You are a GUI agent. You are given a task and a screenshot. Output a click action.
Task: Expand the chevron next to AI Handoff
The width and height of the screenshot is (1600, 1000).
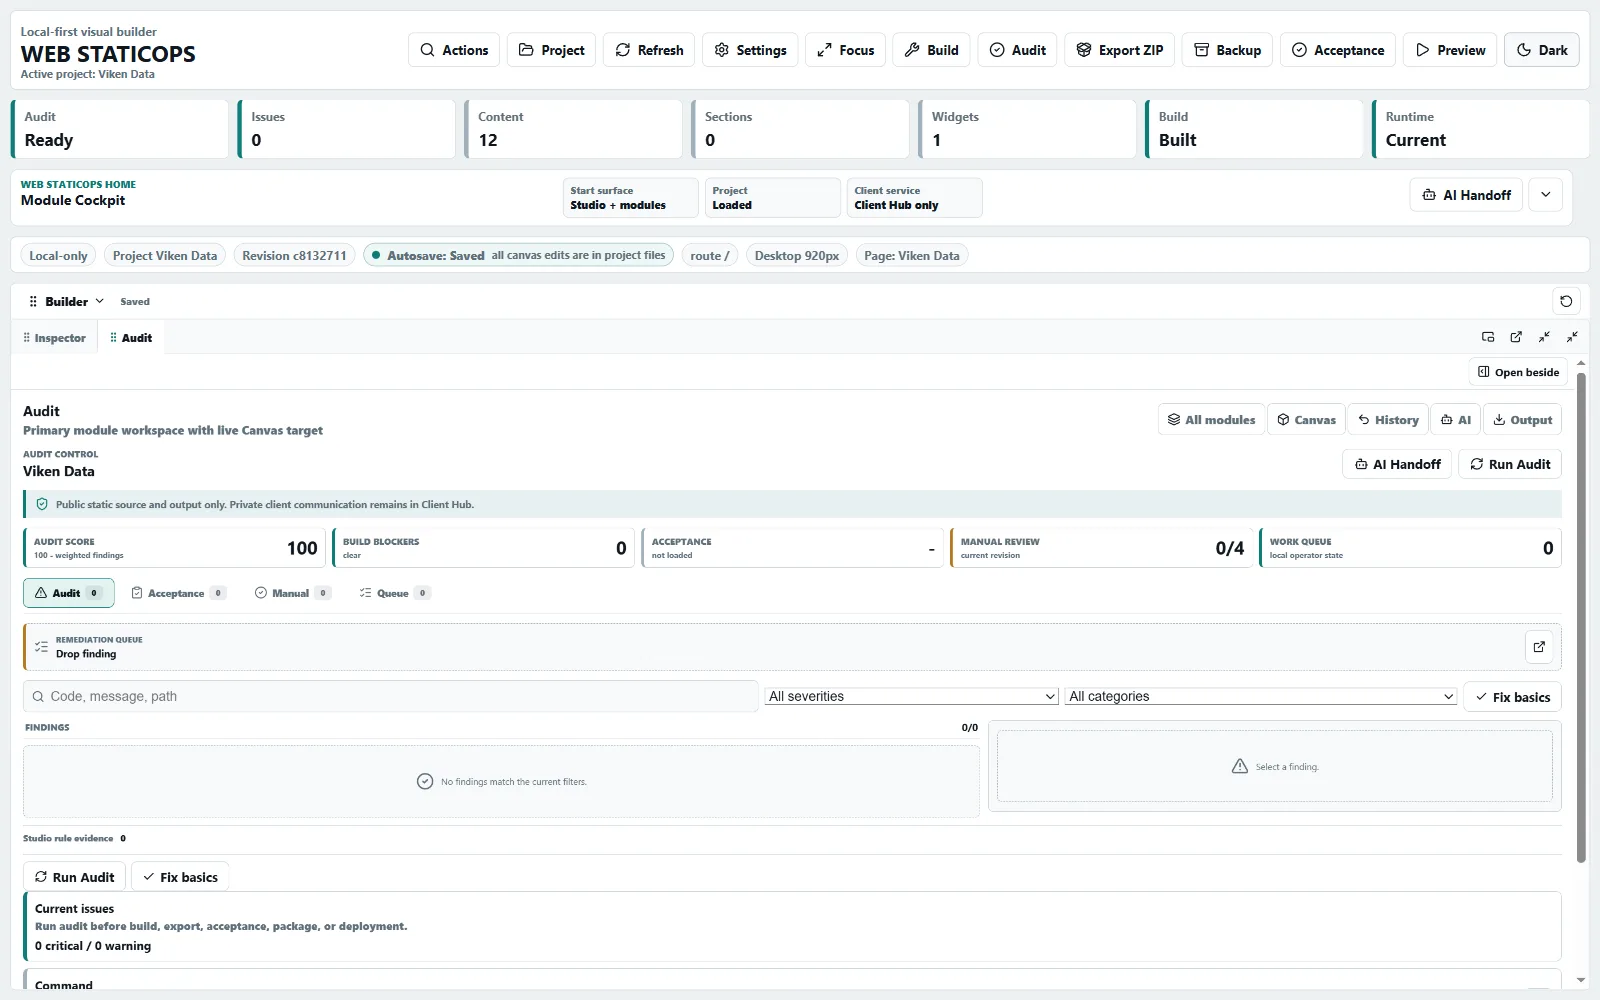pos(1545,195)
